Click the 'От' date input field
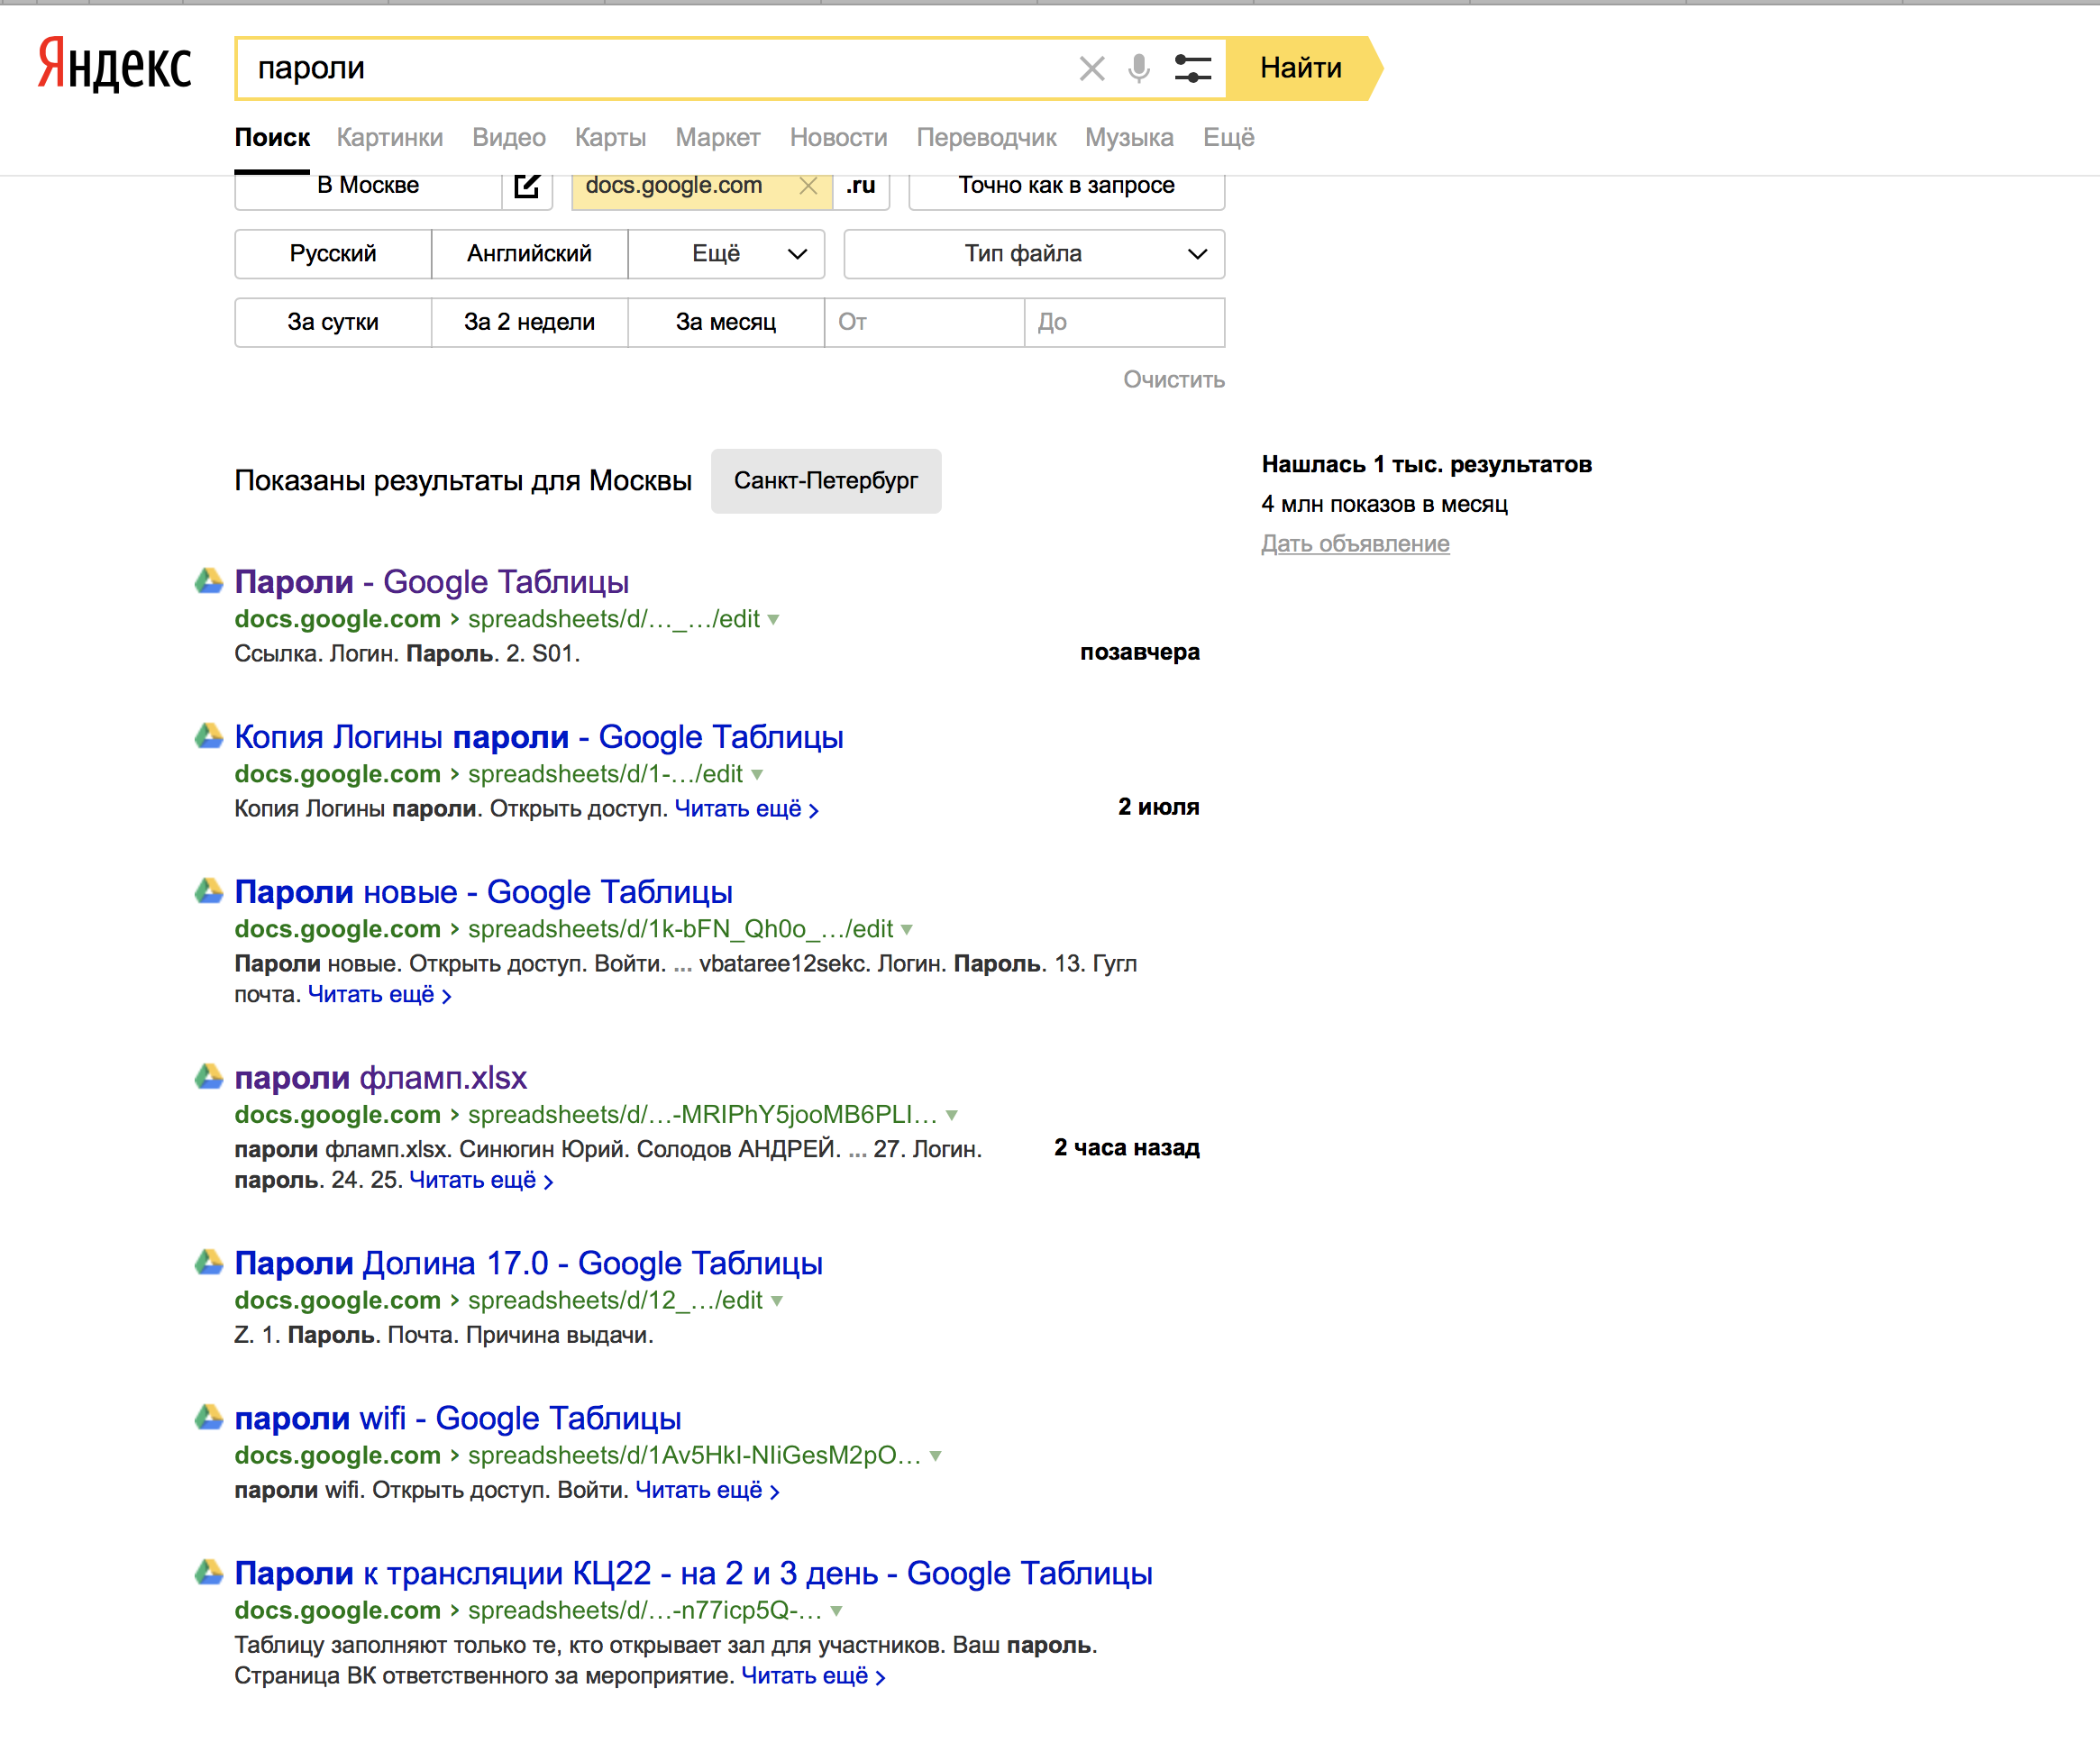Image resolution: width=2100 pixels, height=1743 pixels. [x=923, y=322]
